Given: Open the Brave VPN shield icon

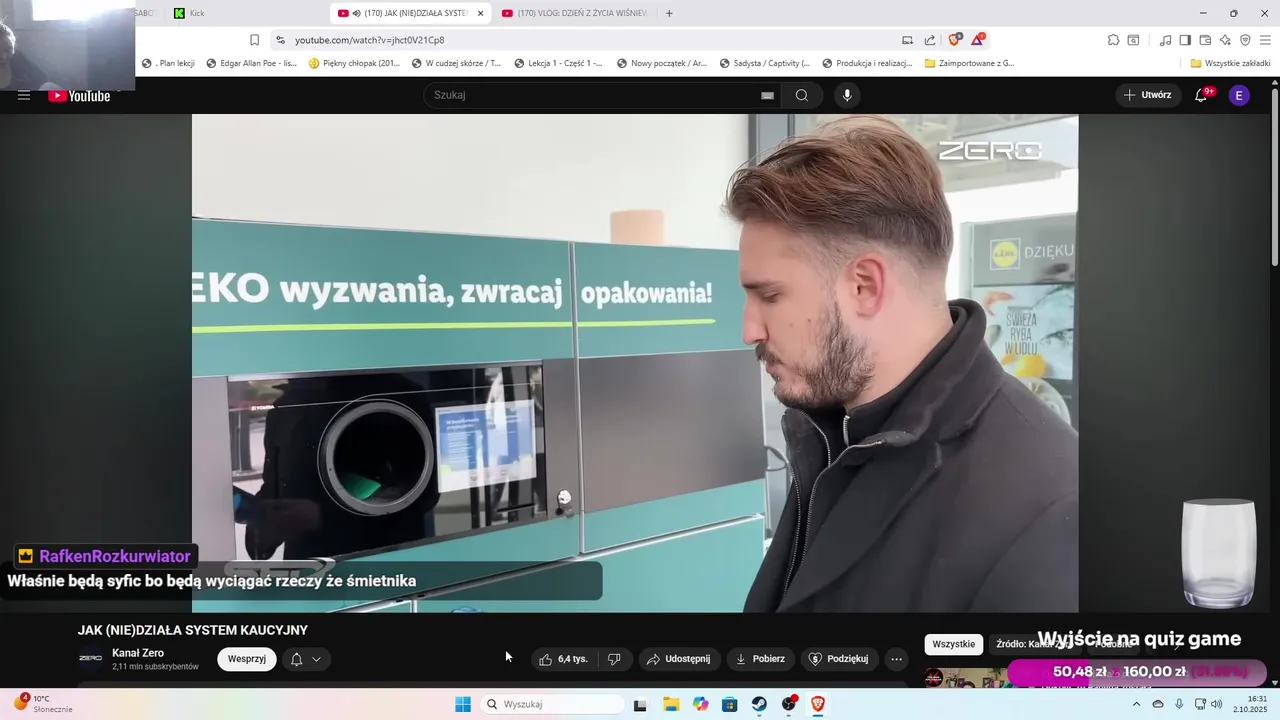Looking at the screenshot, I should [x=1245, y=40].
